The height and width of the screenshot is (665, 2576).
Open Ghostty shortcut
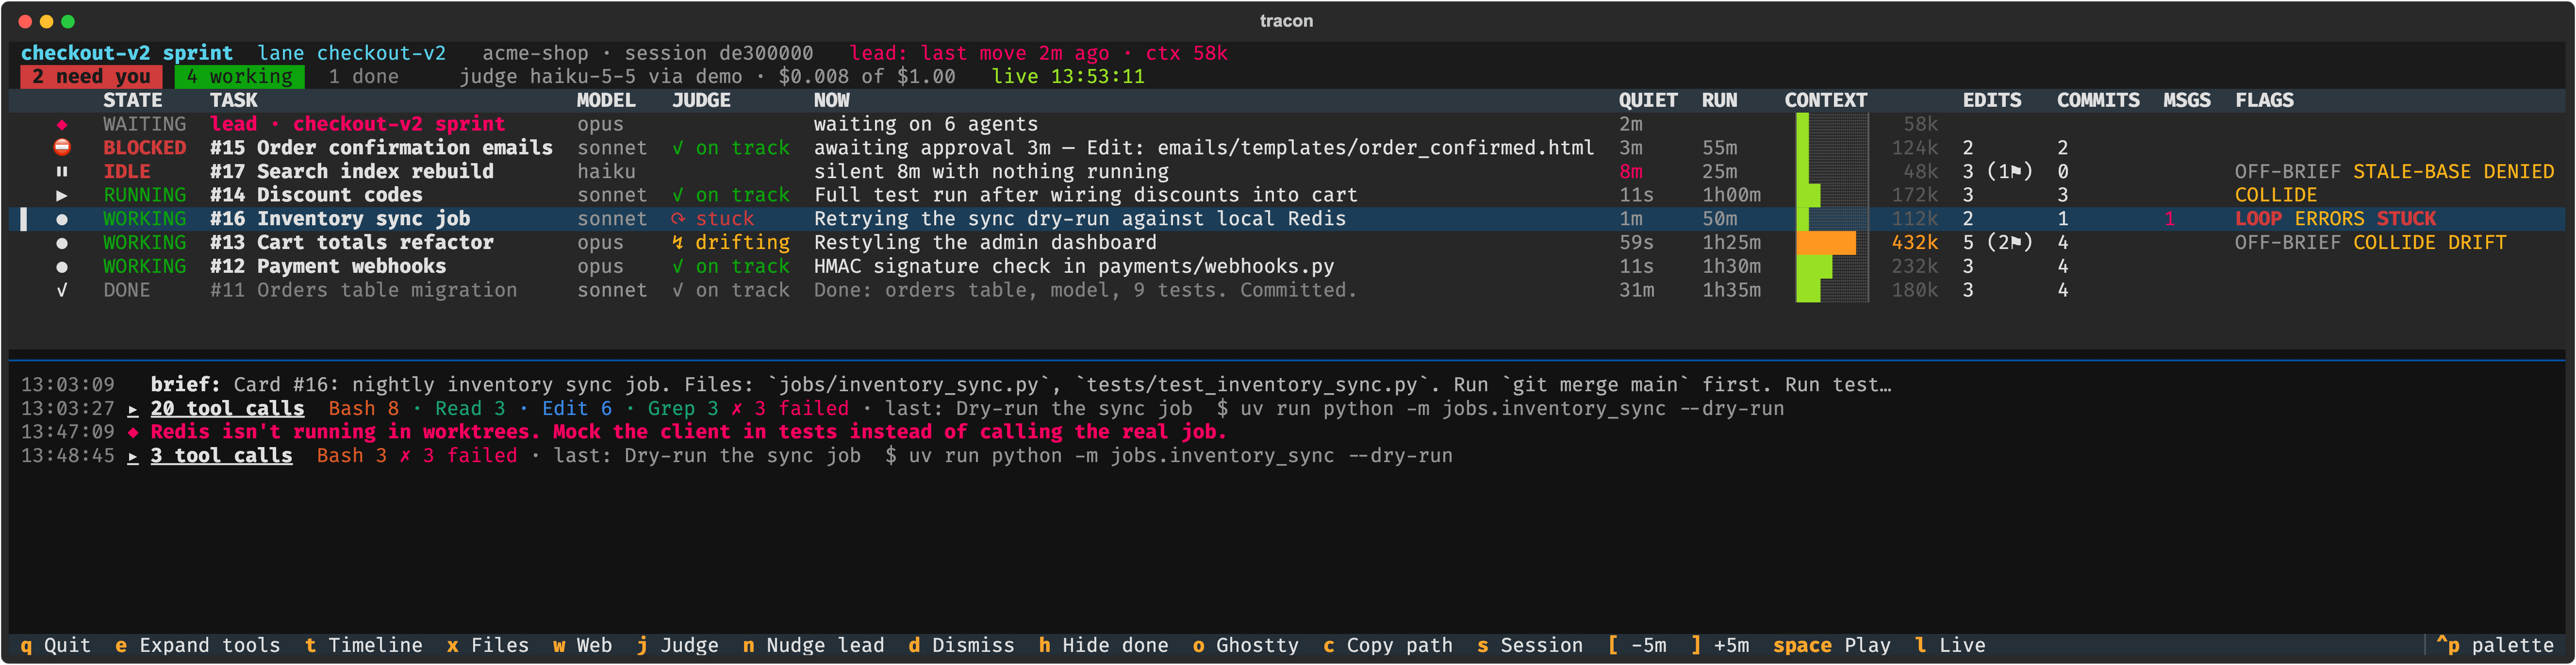point(1246,646)
